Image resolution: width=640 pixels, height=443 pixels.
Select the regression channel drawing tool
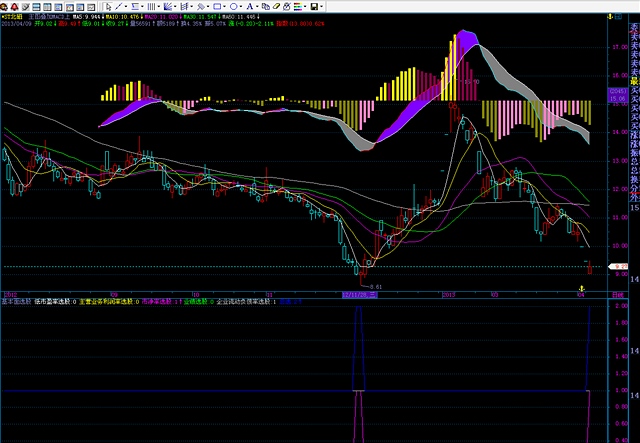(x=184, y=7)
